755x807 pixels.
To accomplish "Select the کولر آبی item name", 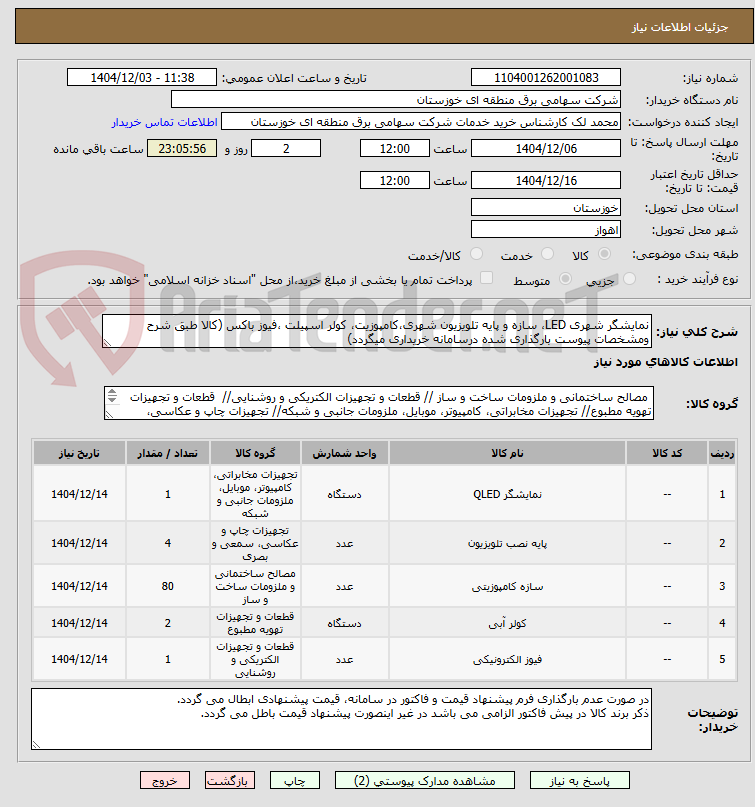I will pos(507,623).
